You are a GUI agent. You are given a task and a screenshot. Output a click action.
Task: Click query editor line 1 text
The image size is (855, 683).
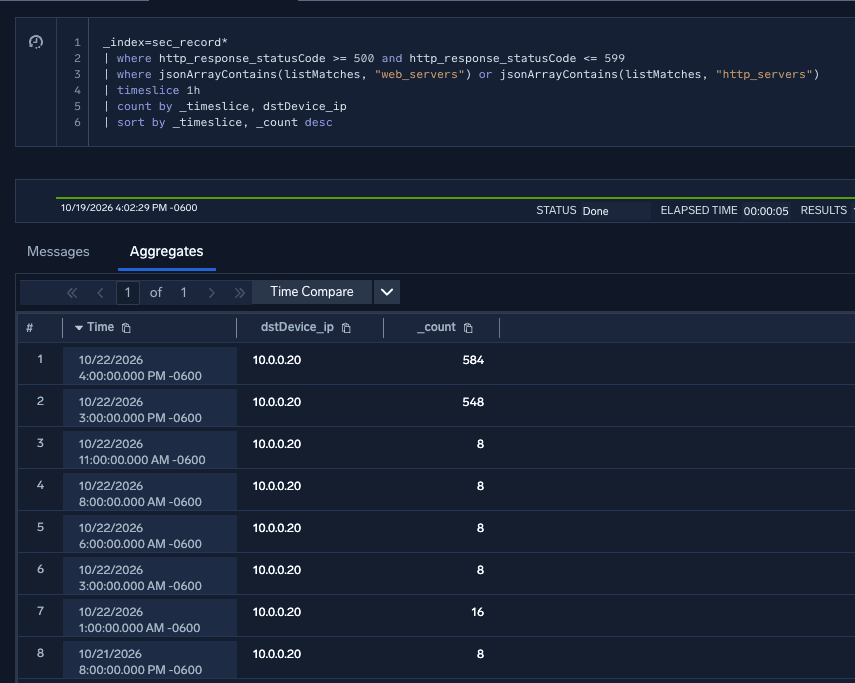pyautogui.click(x=165, y=42)
